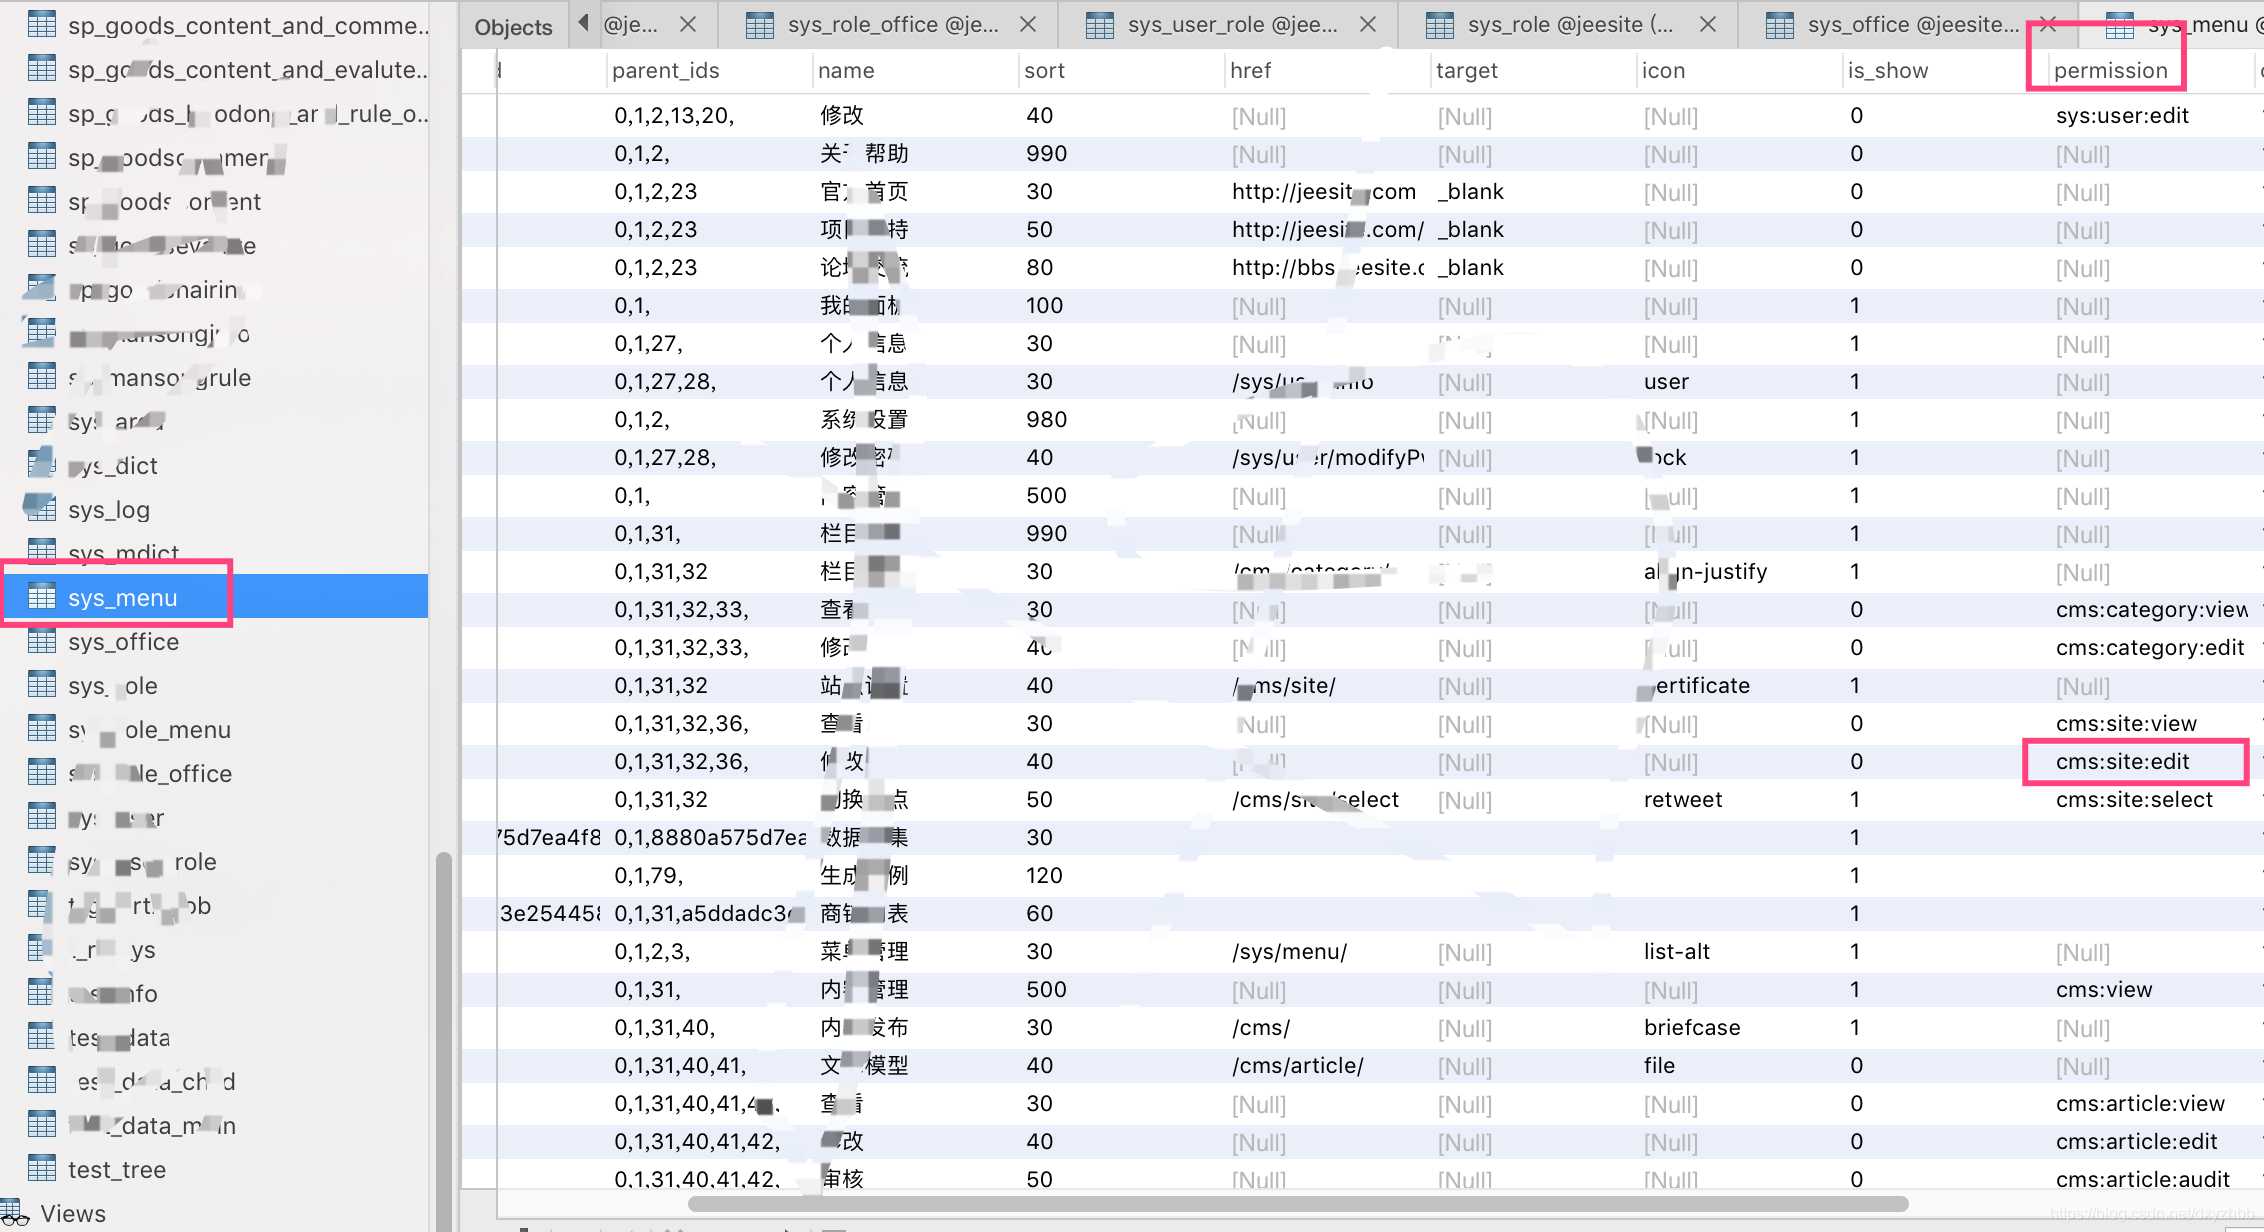The width and height of the screenshot is (2264, 1232).
Task: Close the sys_role @jeesite tab
Action: pos(1708,24)
